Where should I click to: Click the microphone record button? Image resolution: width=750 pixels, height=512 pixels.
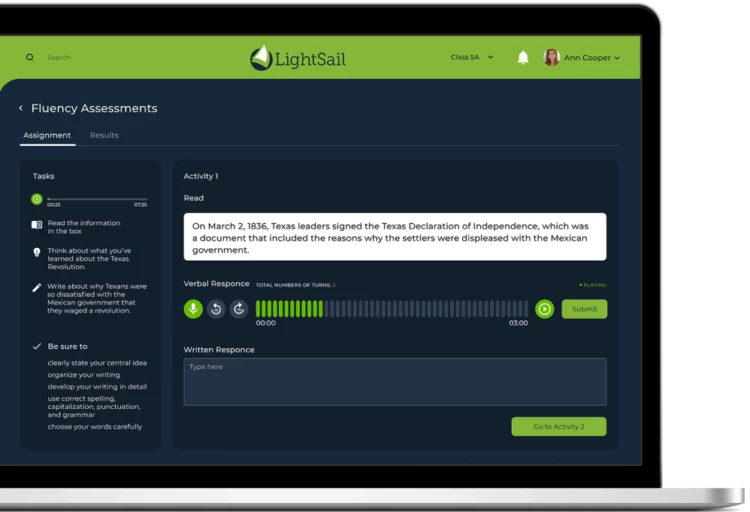click(193, 309)
